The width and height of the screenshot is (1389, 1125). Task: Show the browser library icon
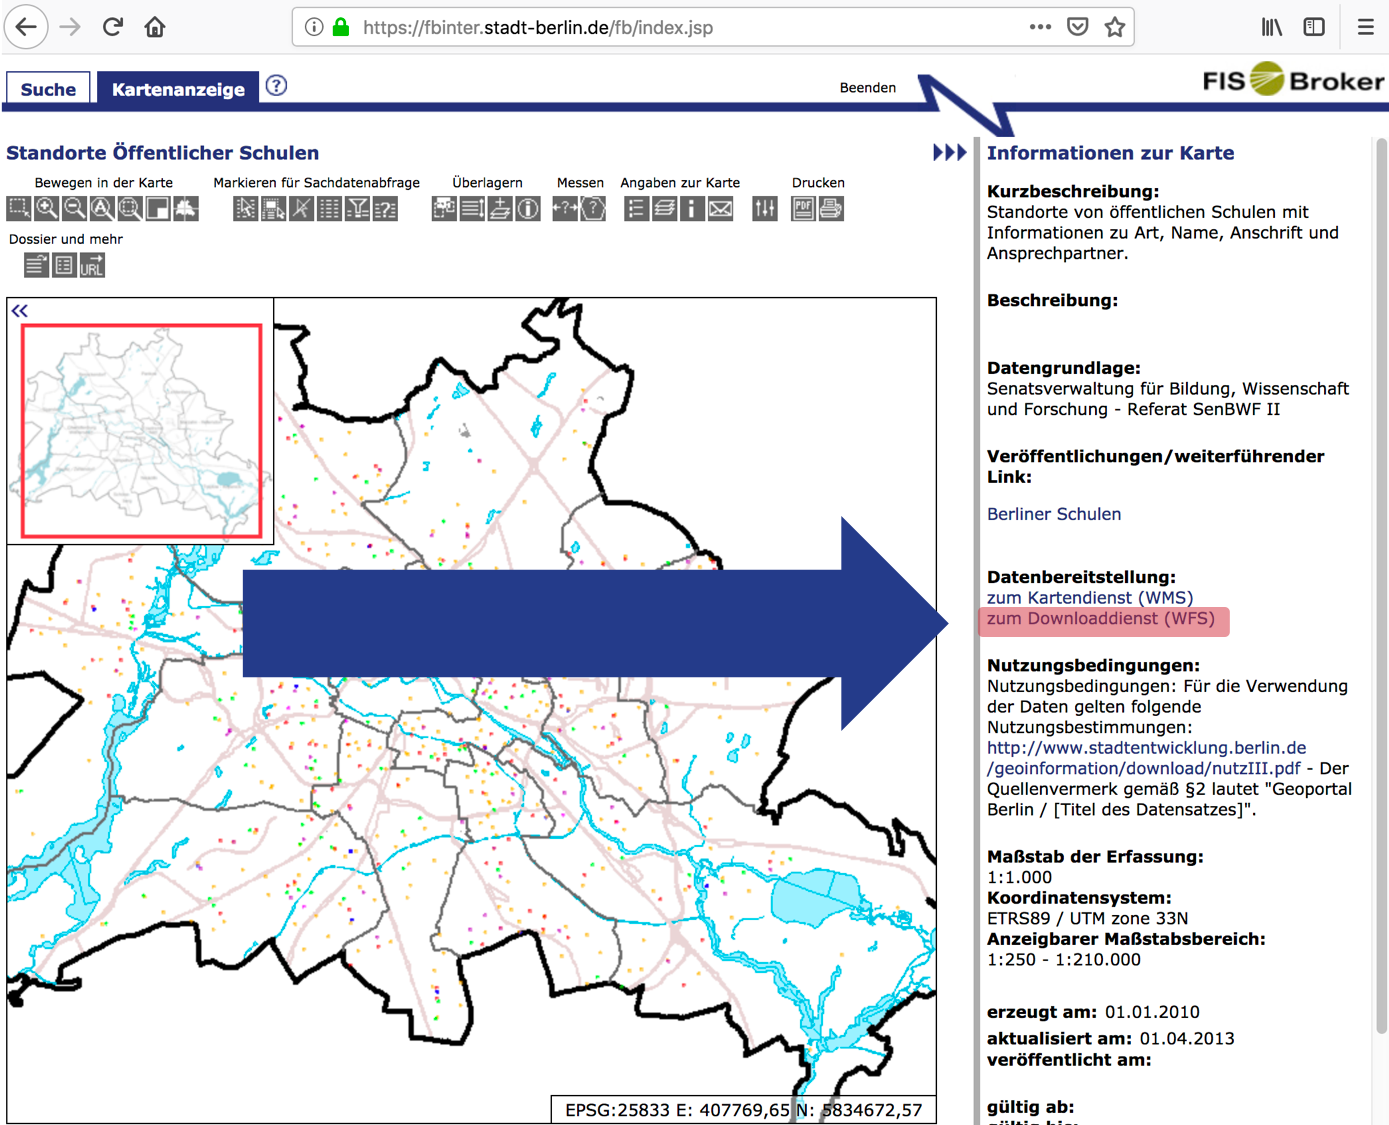[1271, 27]
